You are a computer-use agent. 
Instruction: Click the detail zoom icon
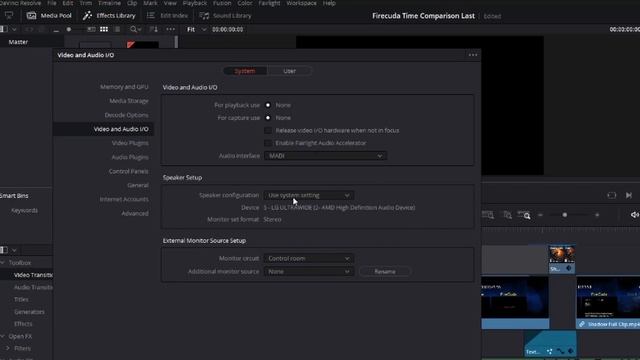[507, 215]
